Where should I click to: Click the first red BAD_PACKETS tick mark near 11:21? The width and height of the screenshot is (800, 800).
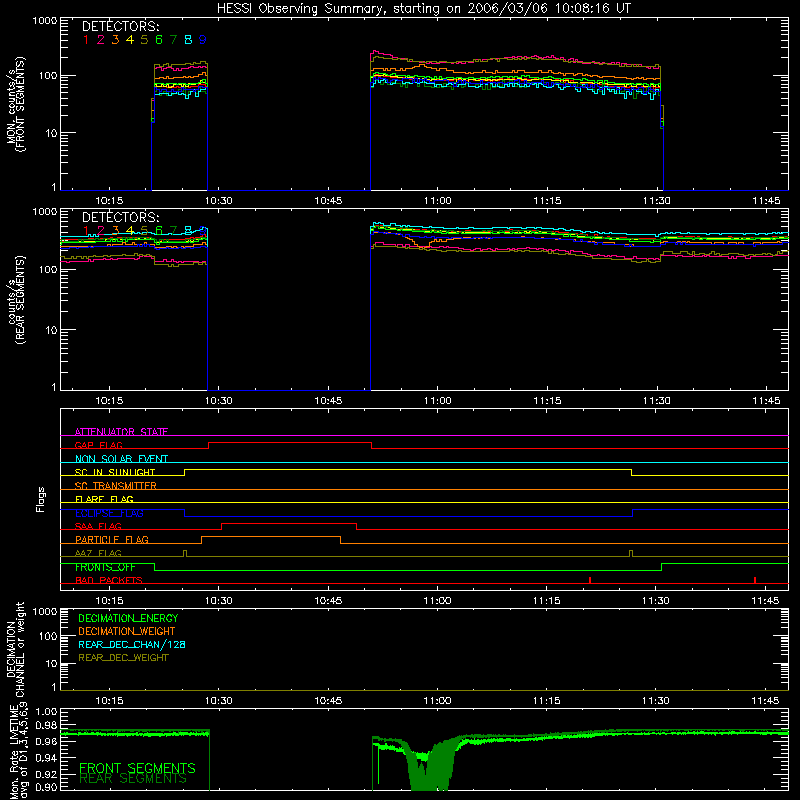tap(590, 580)
